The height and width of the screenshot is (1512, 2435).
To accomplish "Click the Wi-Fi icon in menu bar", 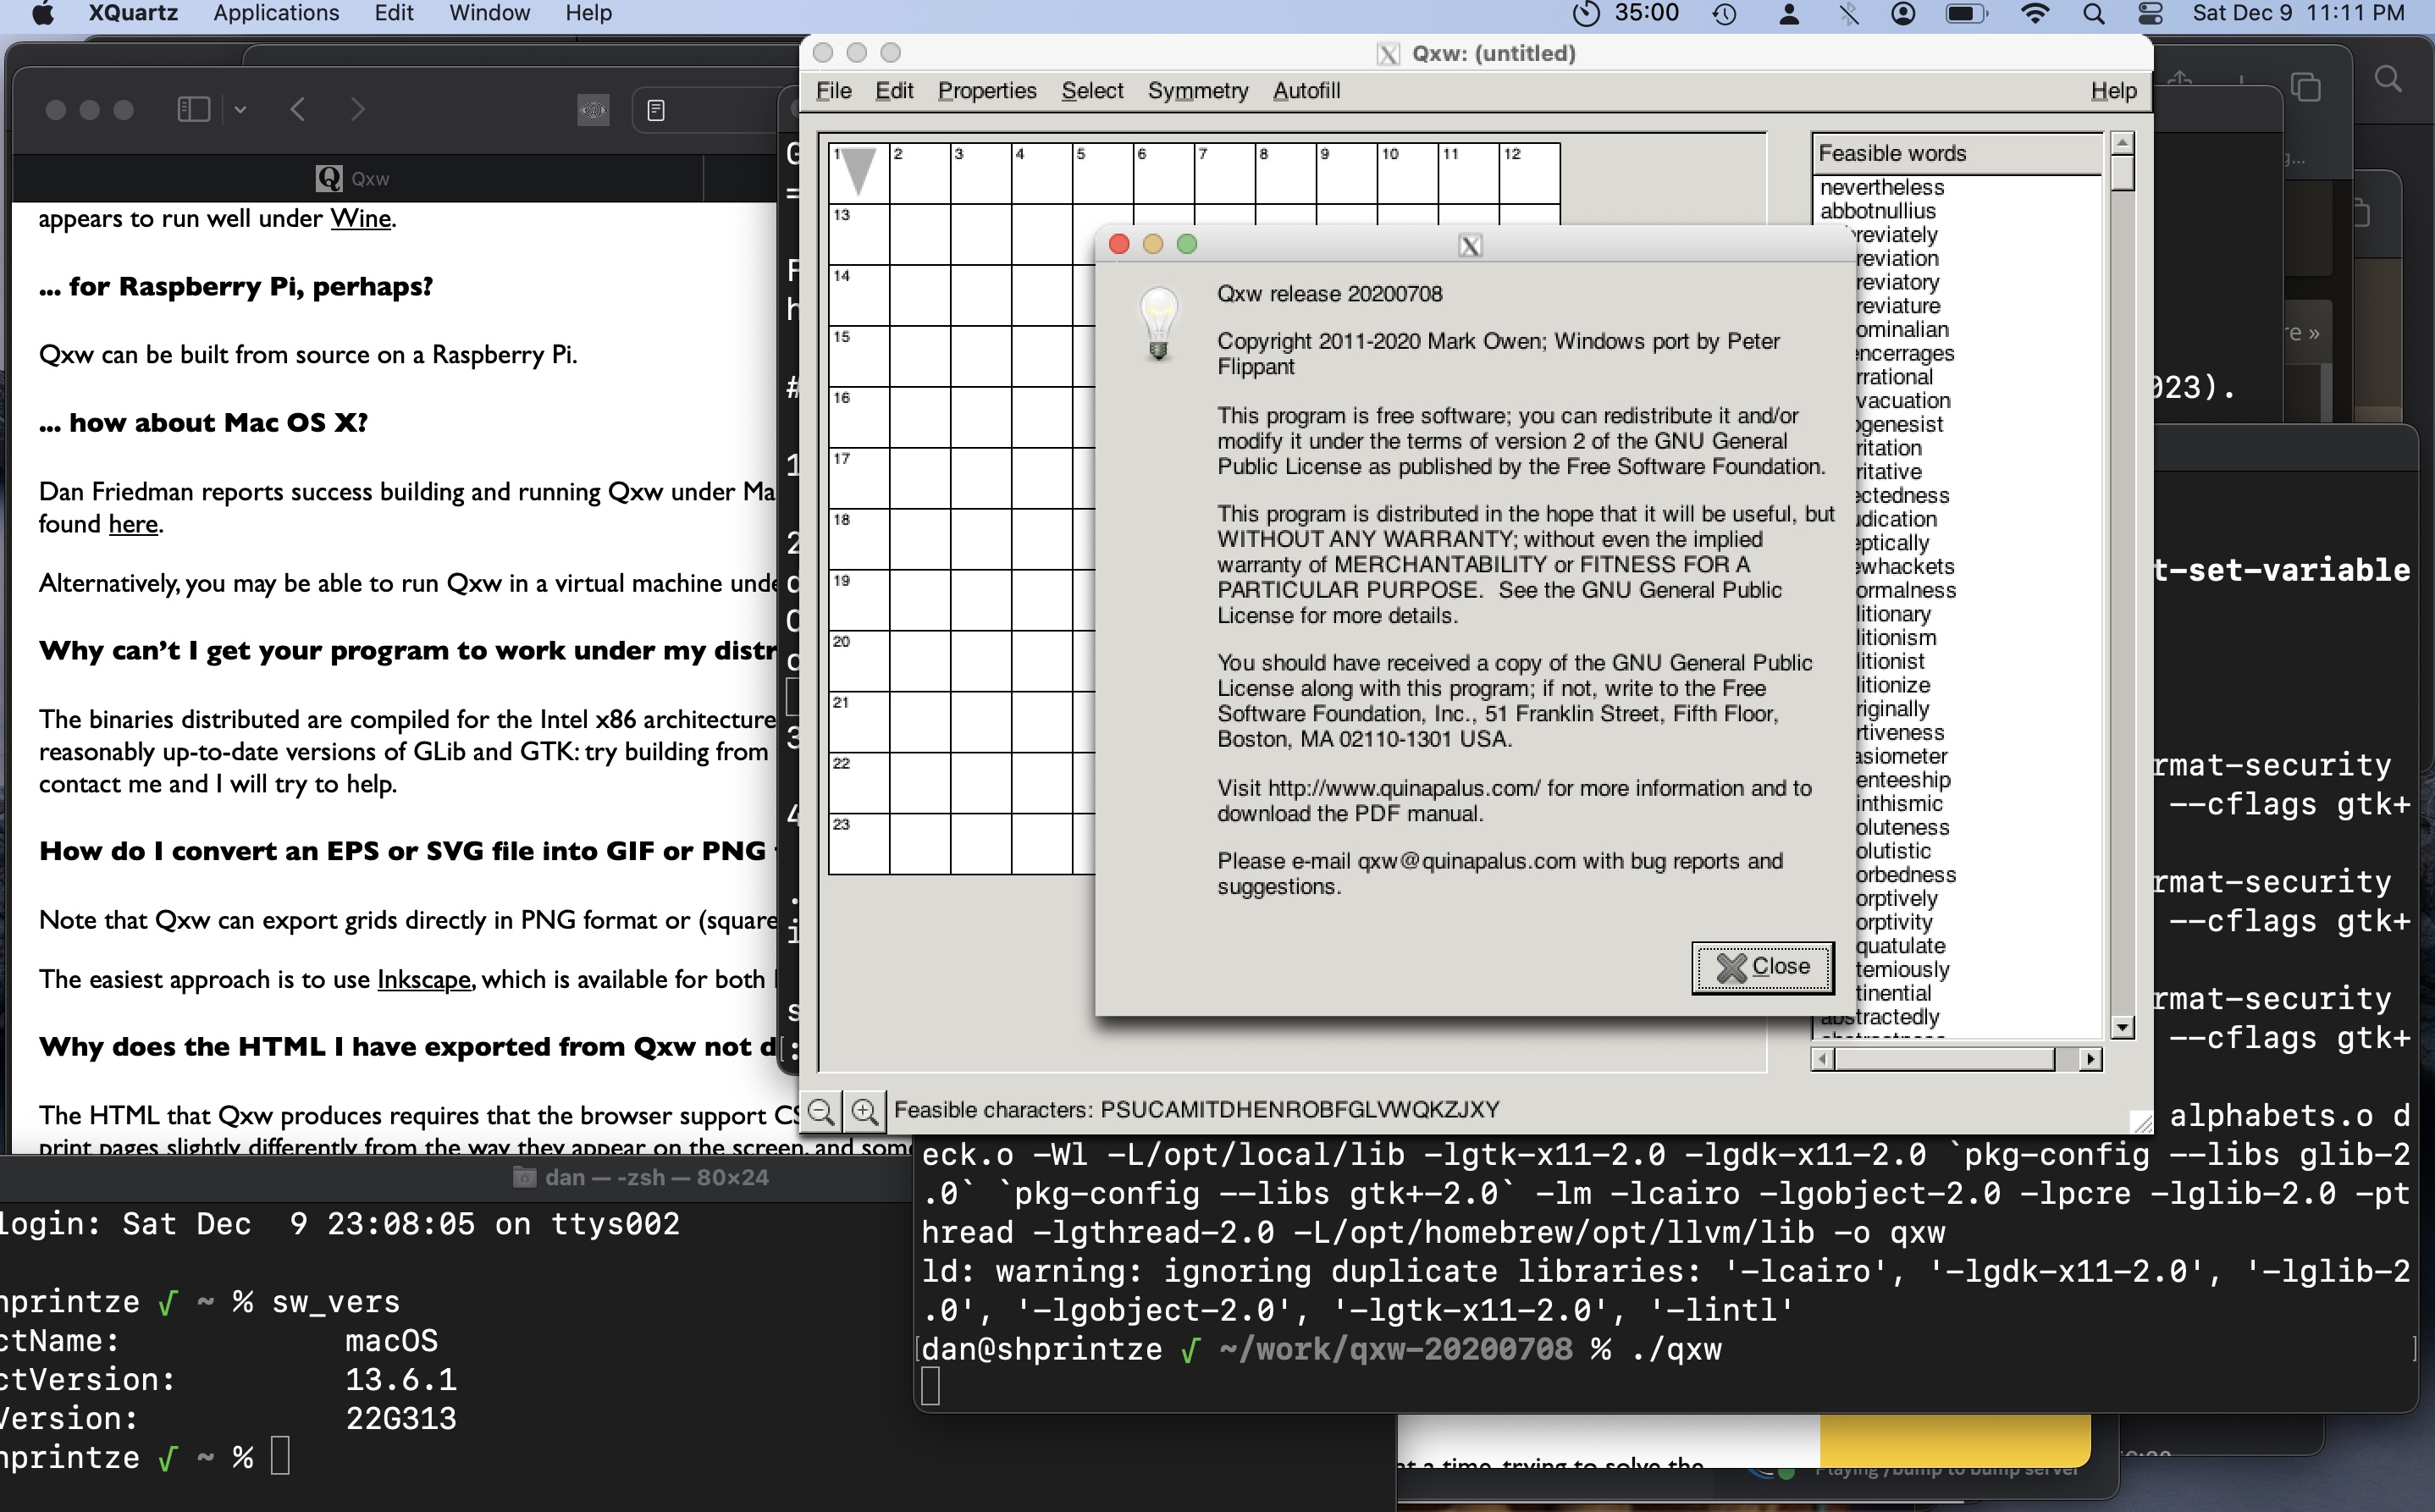I will coord(2034,13).
